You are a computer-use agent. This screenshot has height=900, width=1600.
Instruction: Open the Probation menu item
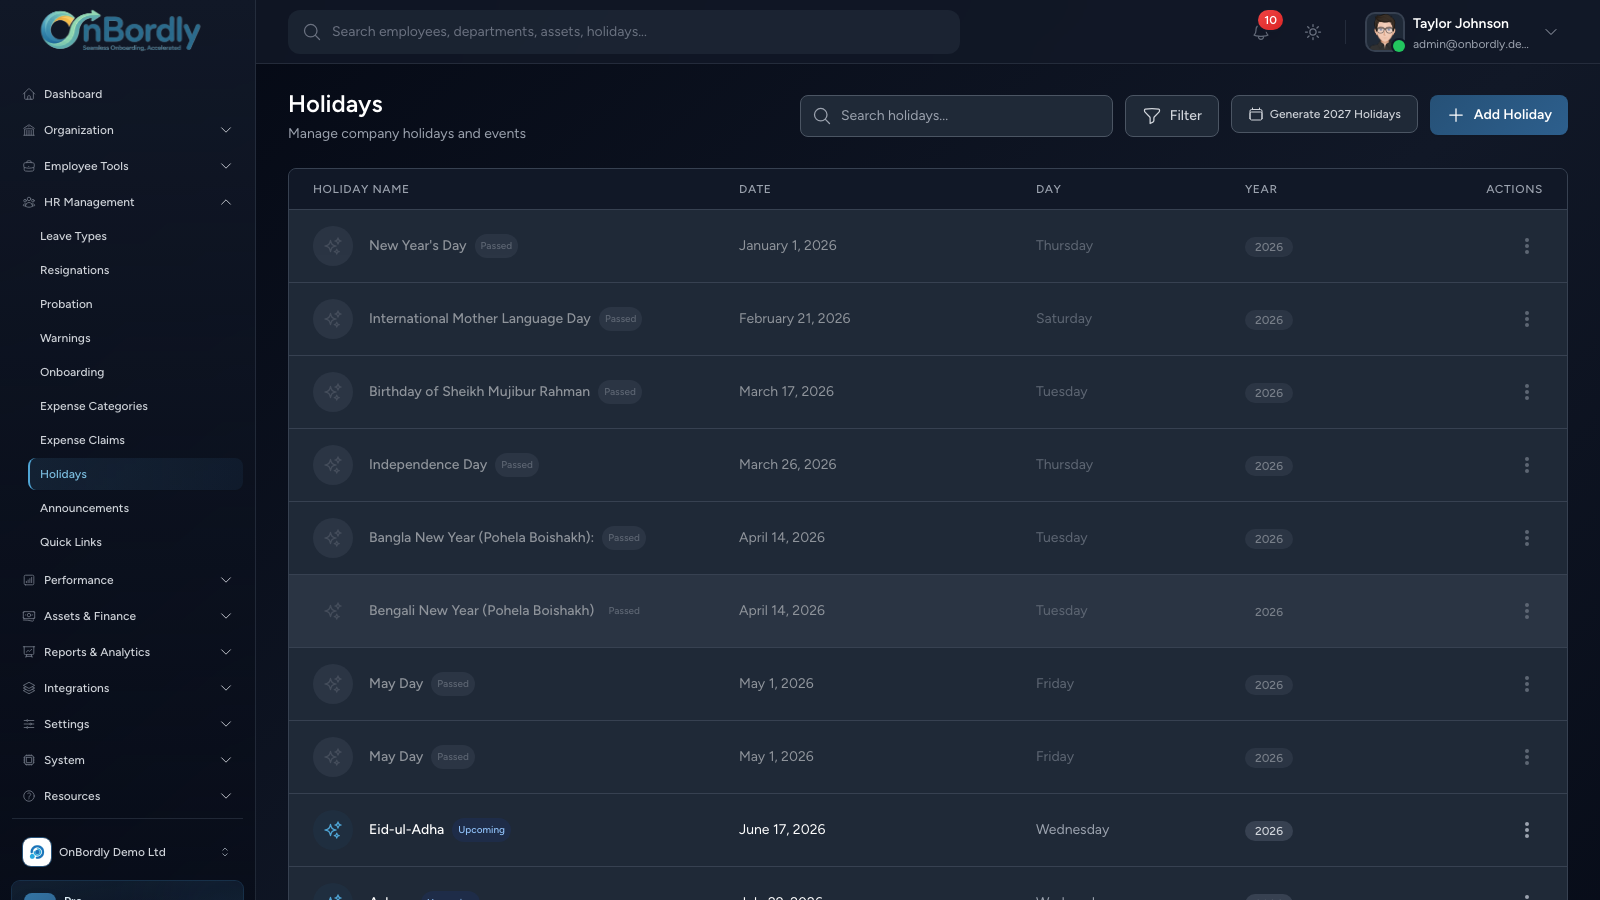[x=135, y=304]
